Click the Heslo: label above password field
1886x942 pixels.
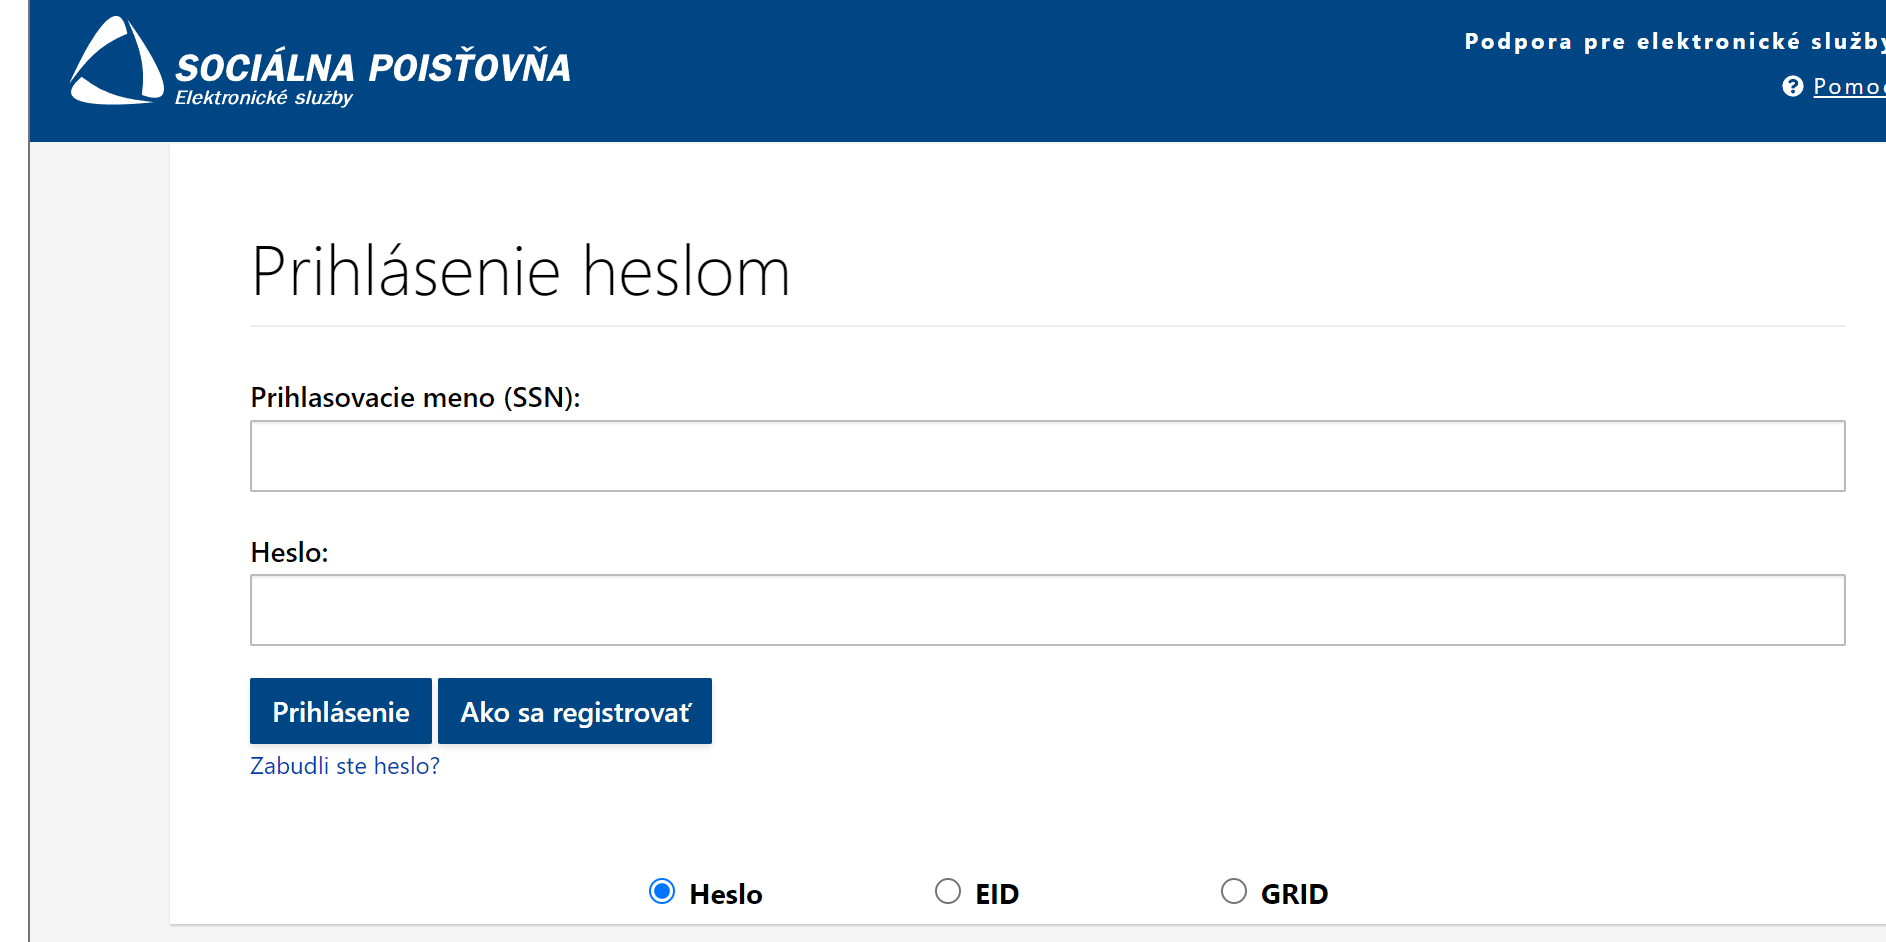point(289,553)
